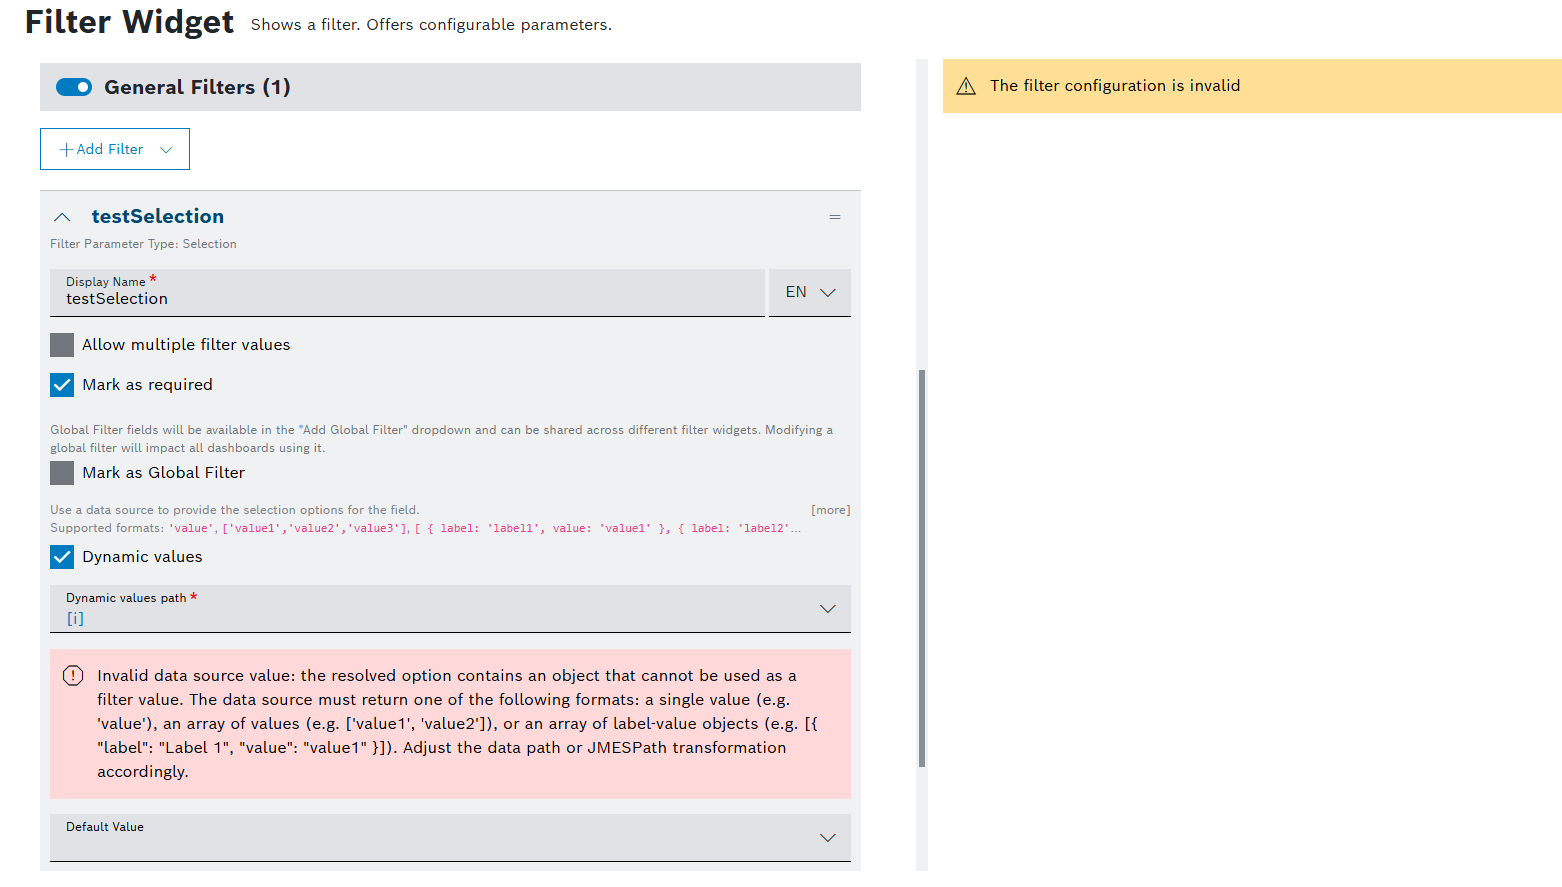
Task: Click the Global Filter fields description text
Action: point(441,439)
